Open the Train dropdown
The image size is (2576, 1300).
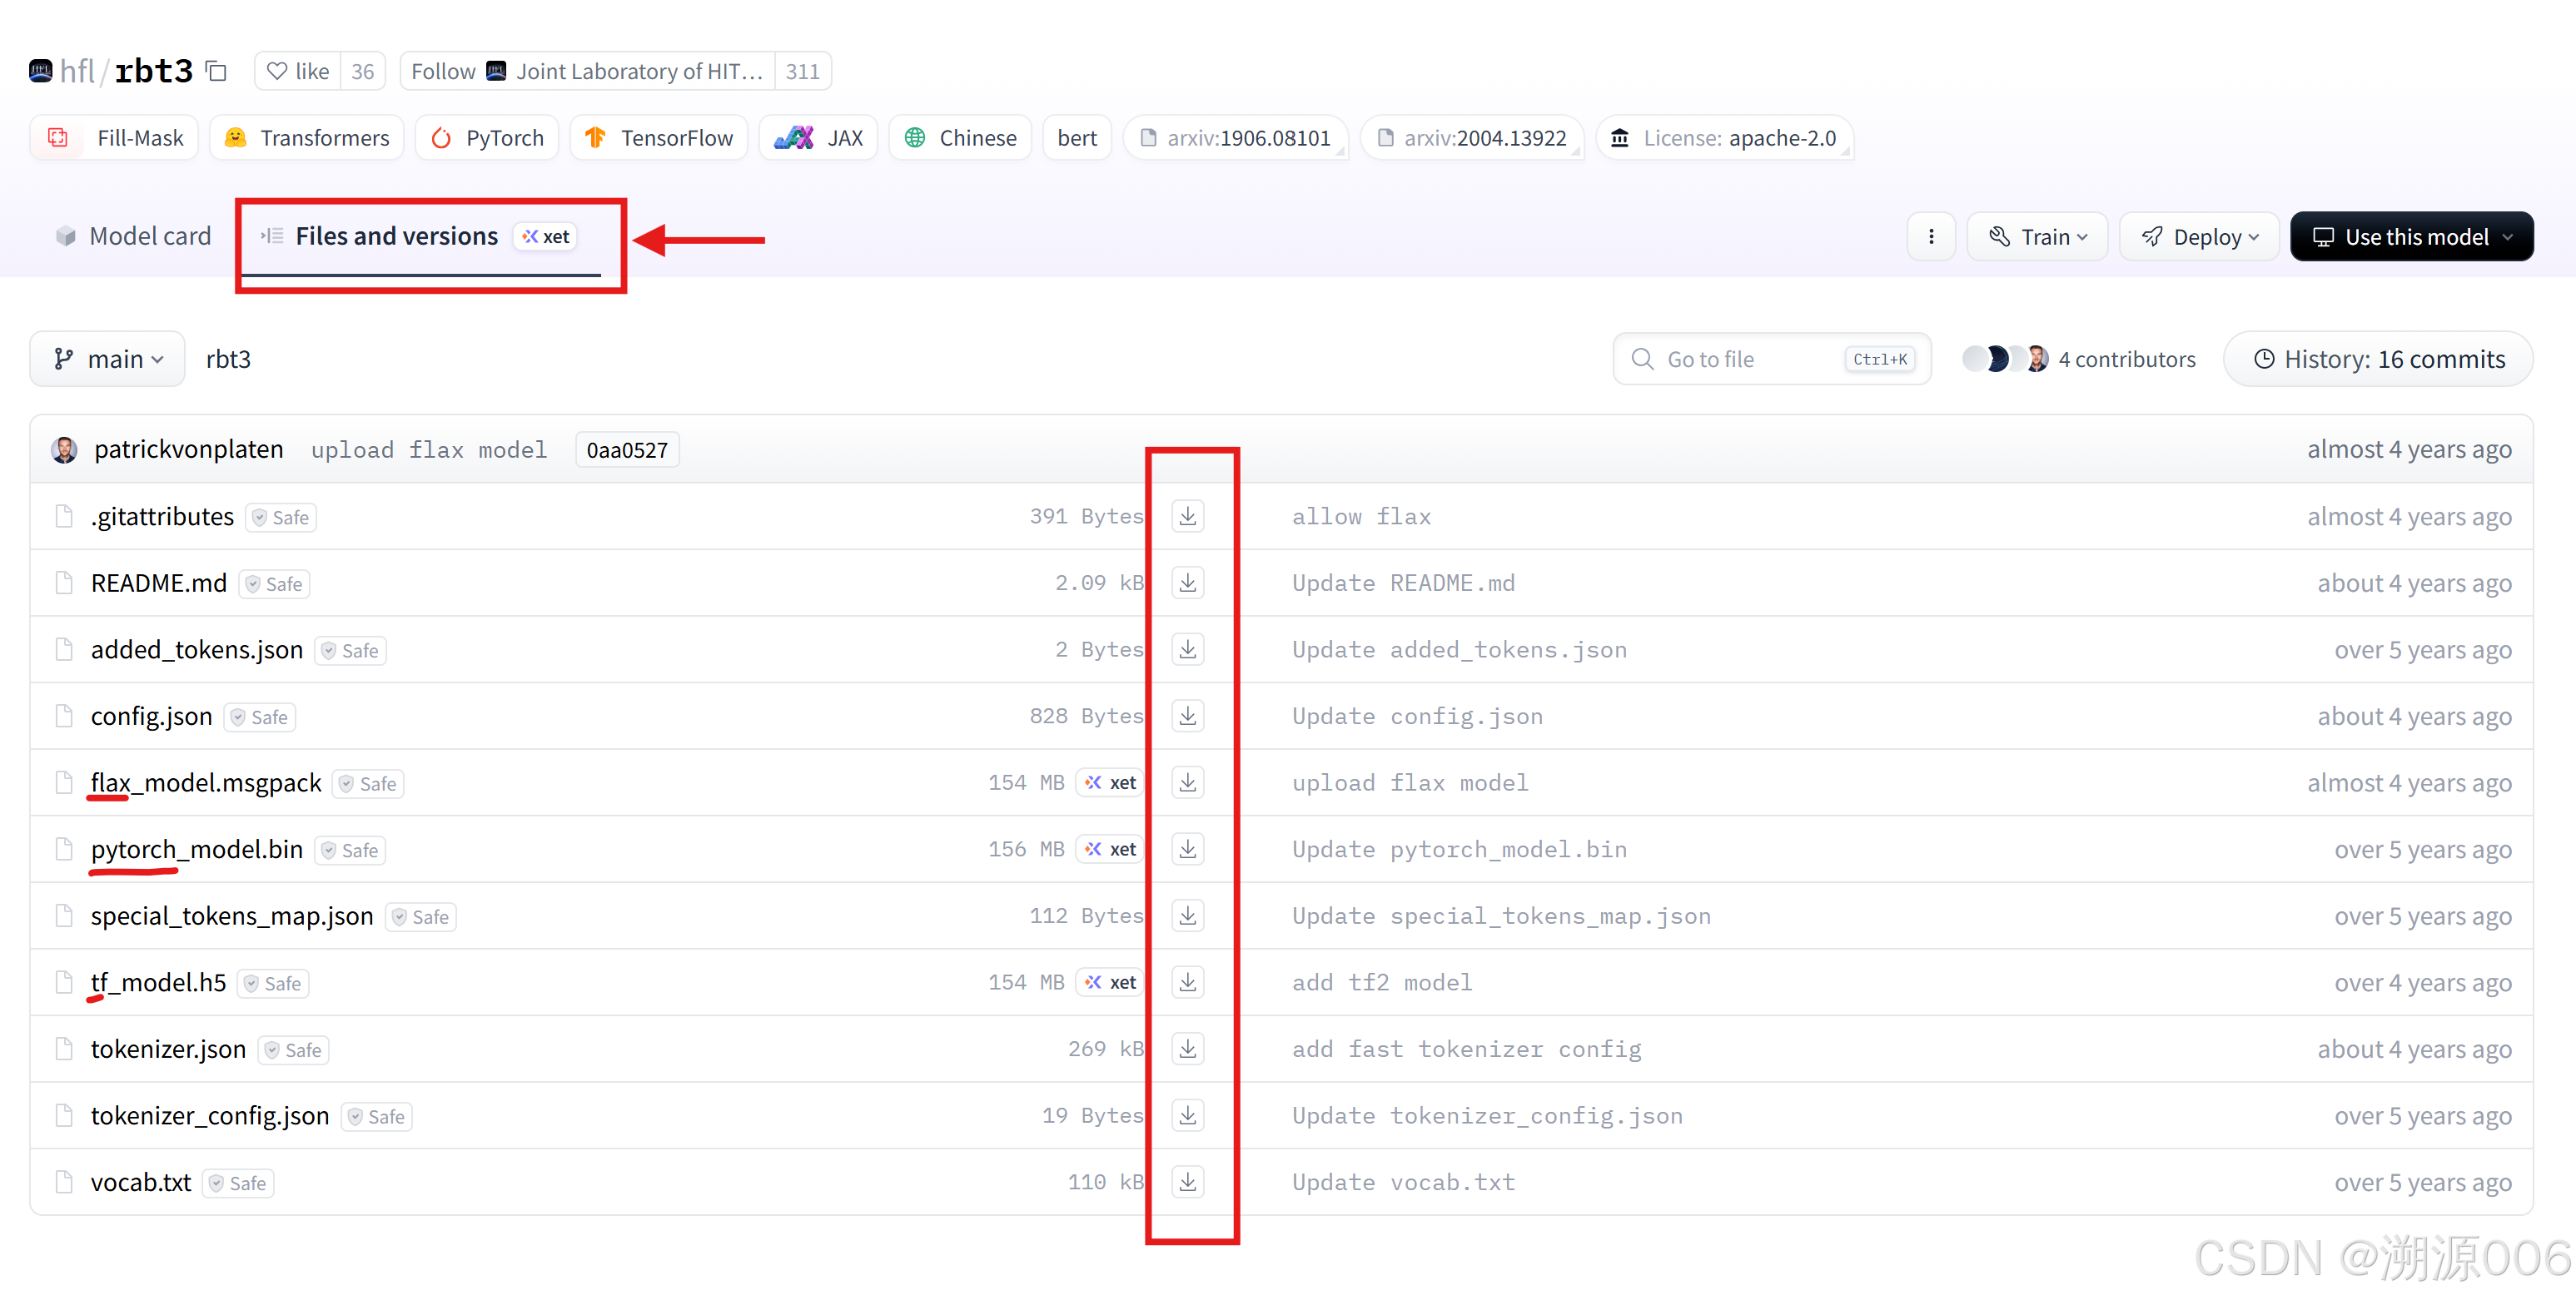coord(2037,237)
